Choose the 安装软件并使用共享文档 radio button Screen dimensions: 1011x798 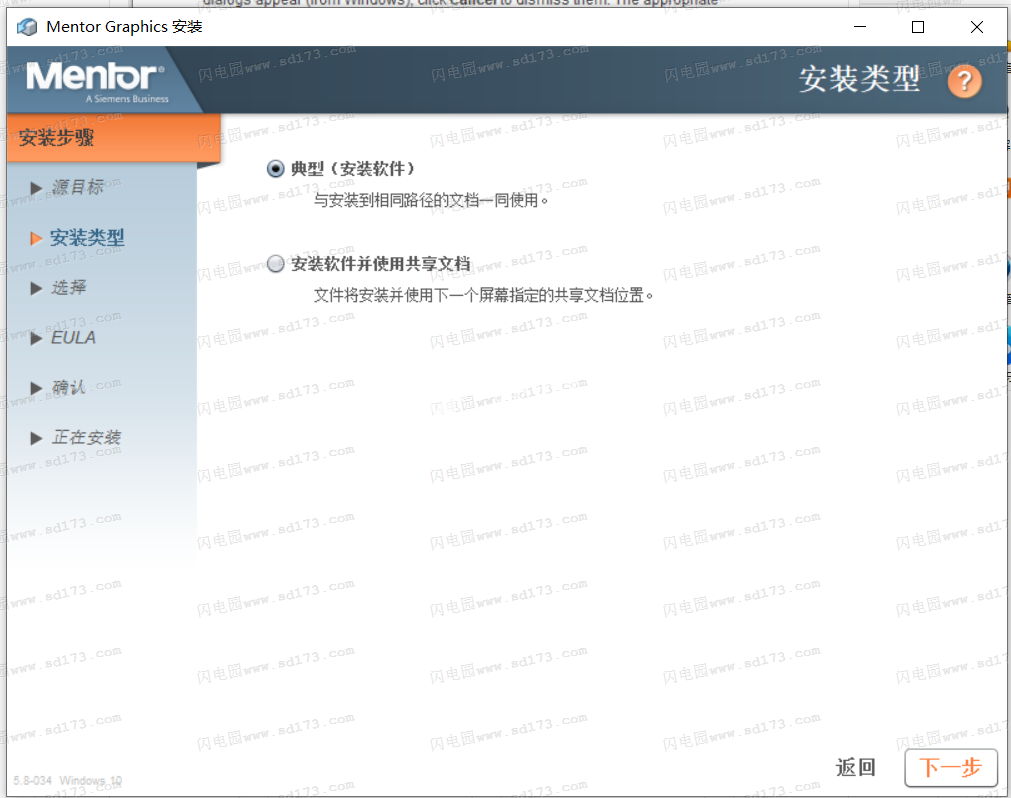coord(276,264)
